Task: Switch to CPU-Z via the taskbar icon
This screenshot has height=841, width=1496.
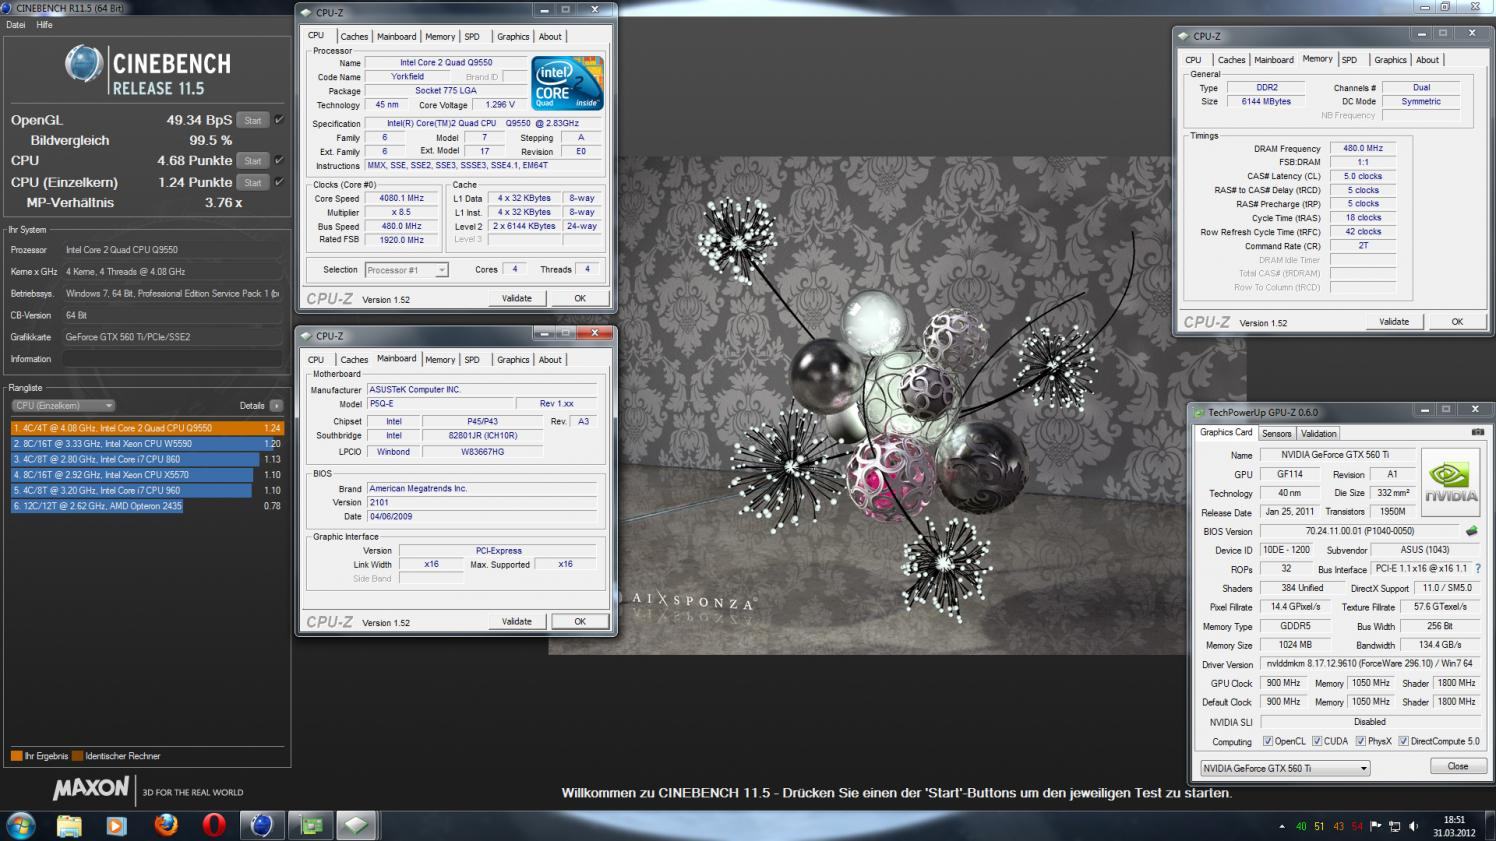Action: coord(357,825)
